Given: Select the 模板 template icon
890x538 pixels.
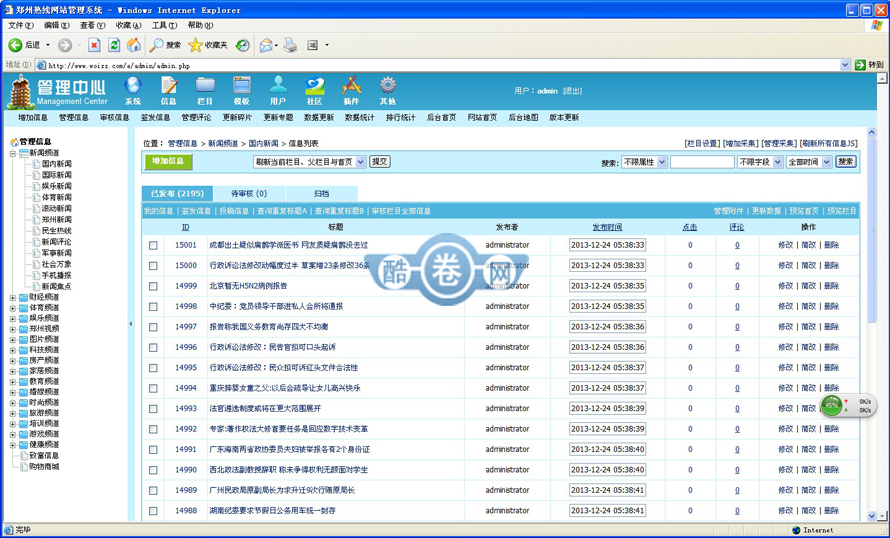Looking at the screenshot, I should [241, 86].
